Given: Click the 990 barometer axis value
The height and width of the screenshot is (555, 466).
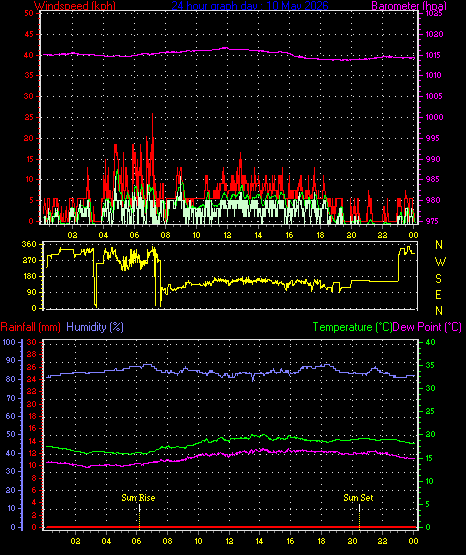Looking at the screenshot, I should 433,159.
